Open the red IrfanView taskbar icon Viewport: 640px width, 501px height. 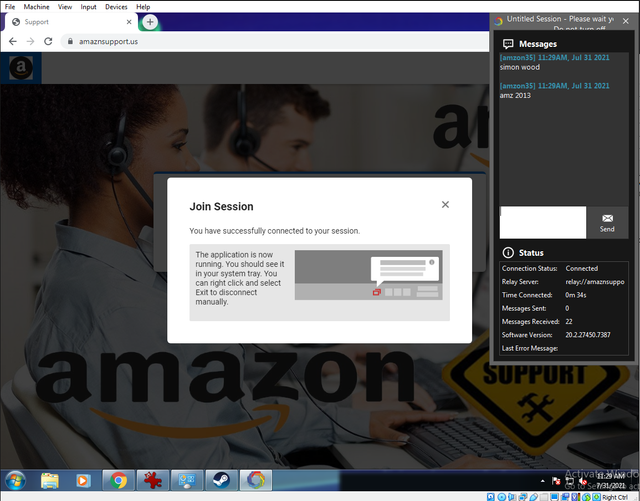click(153, 481)
